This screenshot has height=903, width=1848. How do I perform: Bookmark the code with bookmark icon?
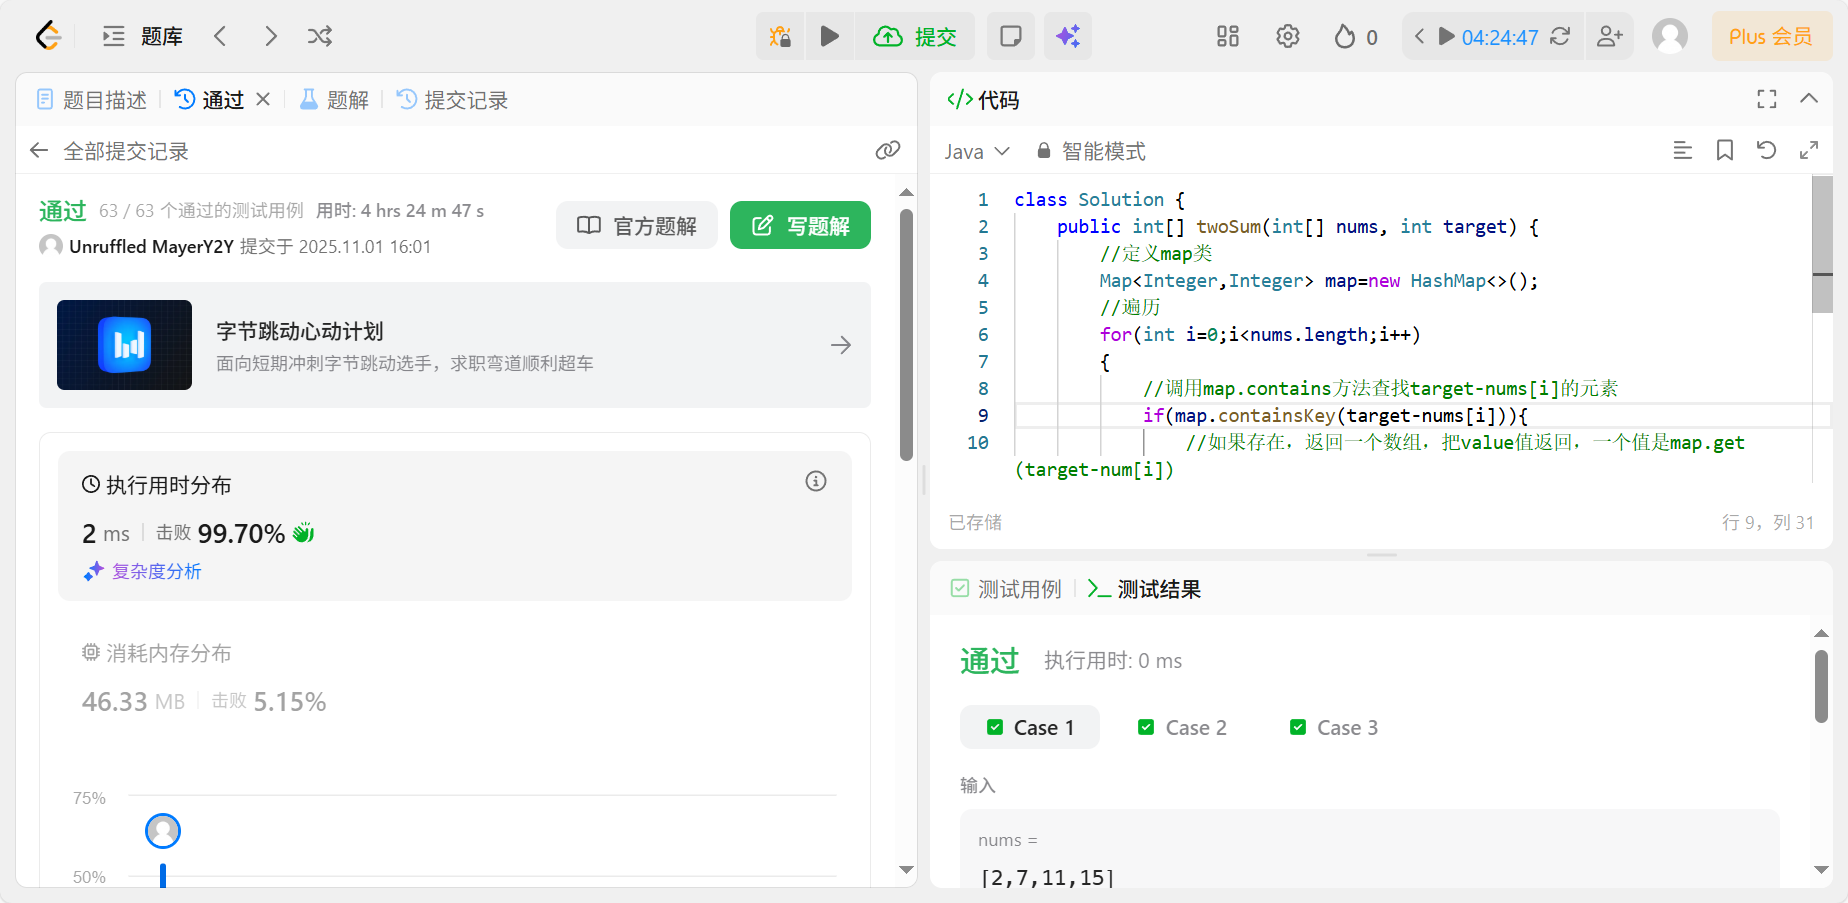coord(1725,151)
